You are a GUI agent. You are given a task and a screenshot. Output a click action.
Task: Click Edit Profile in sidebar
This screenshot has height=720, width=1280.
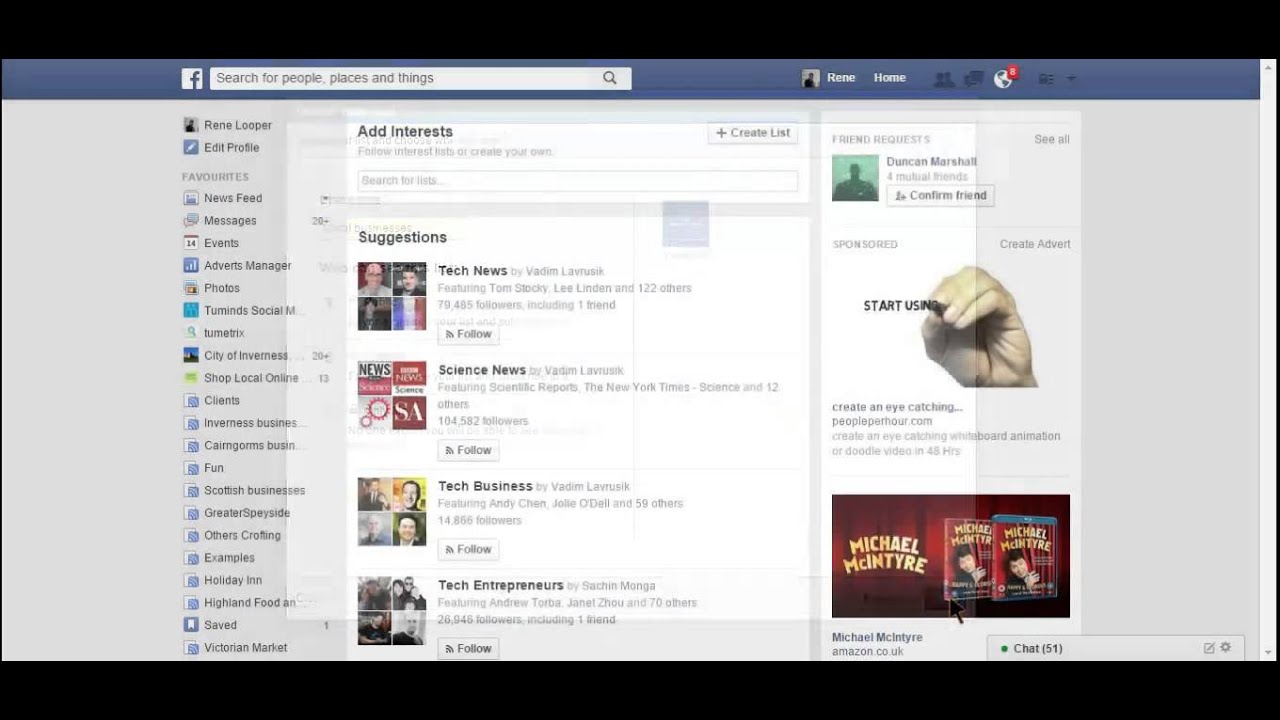[x=231, y=147]
